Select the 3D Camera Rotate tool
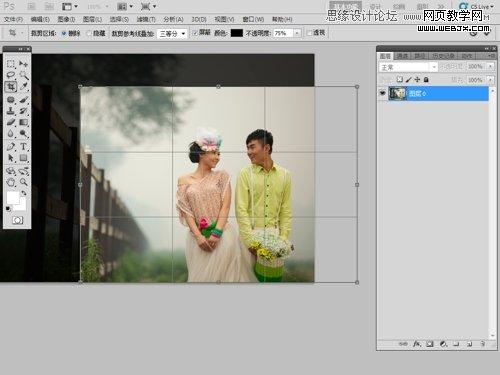 [x=23, y=171]
